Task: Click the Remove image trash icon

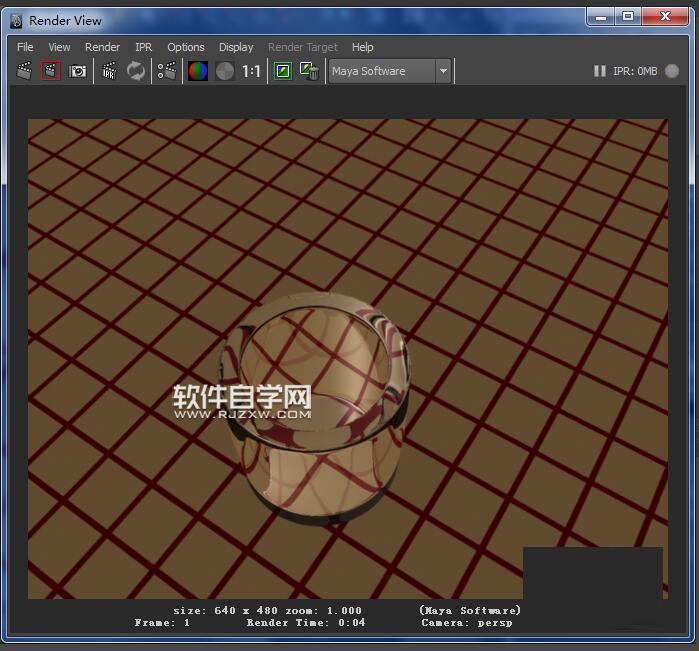Action: click(x=309, y=71)
